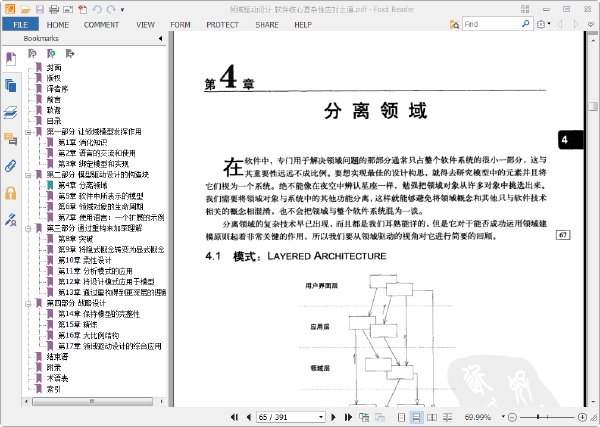Open the Comments sidebar panel icon
This screenshot has height=427, width=600.
click(11, 139)
